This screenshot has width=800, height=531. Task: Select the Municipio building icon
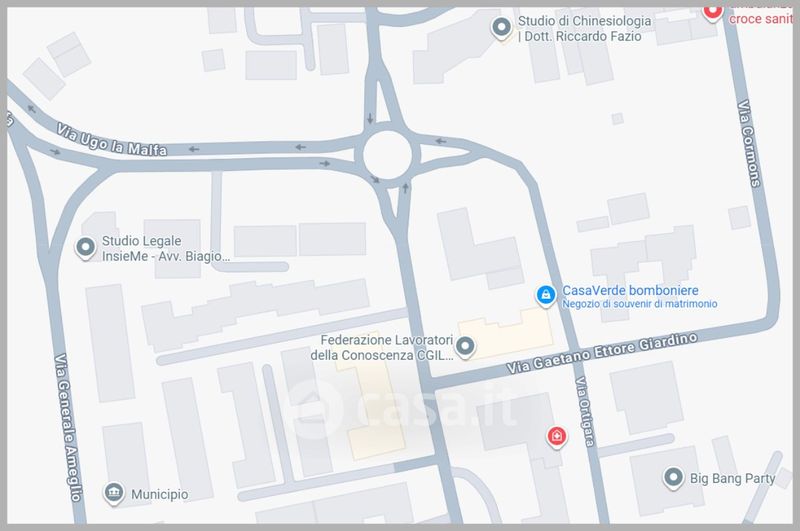114,493
